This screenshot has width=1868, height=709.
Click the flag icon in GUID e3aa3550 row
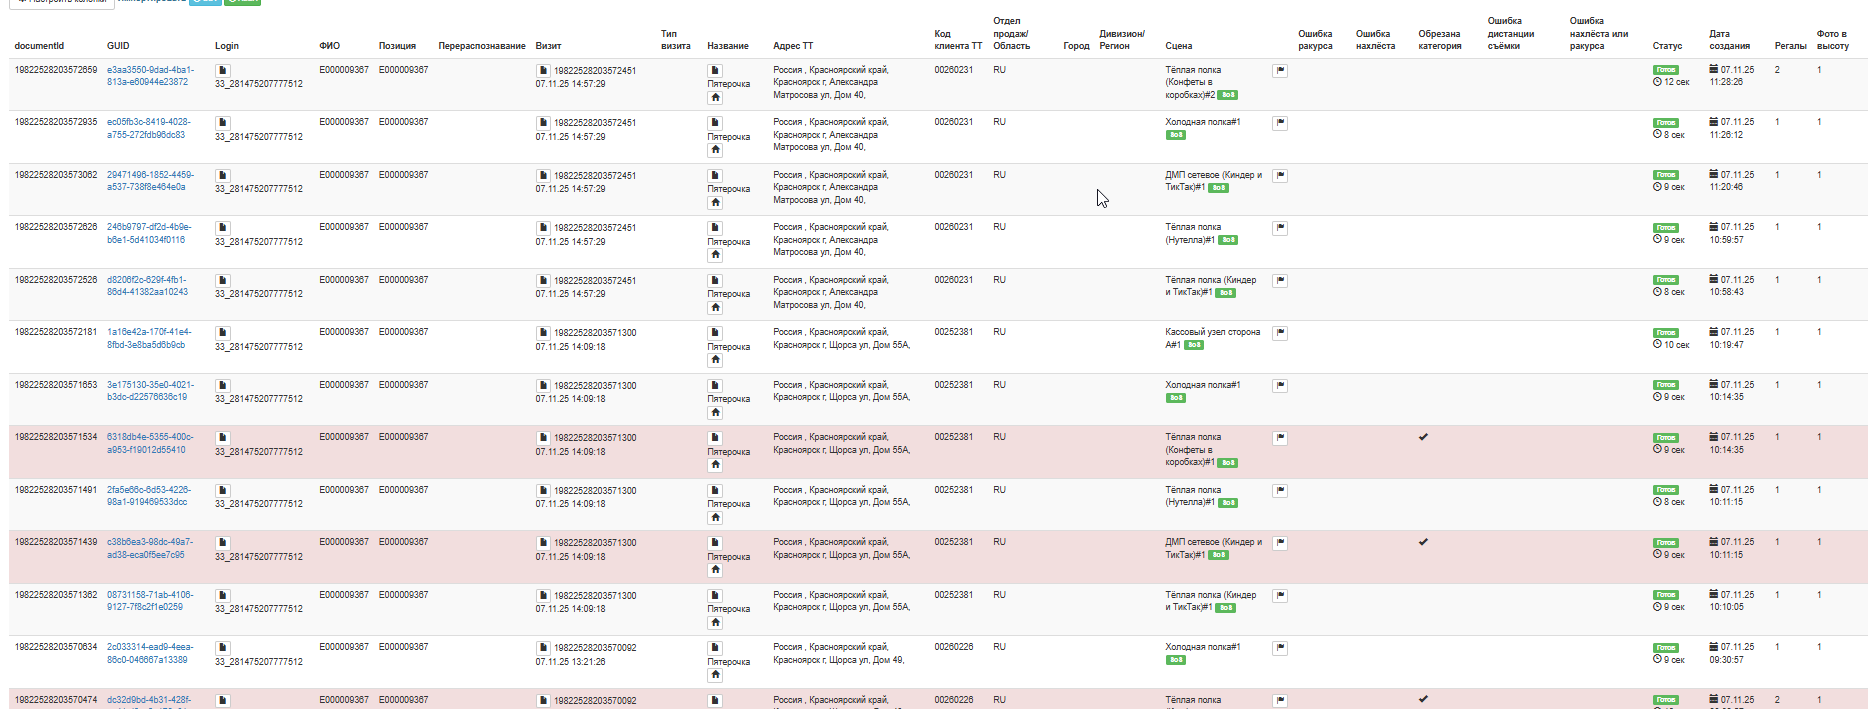[x=1280, y=71]
